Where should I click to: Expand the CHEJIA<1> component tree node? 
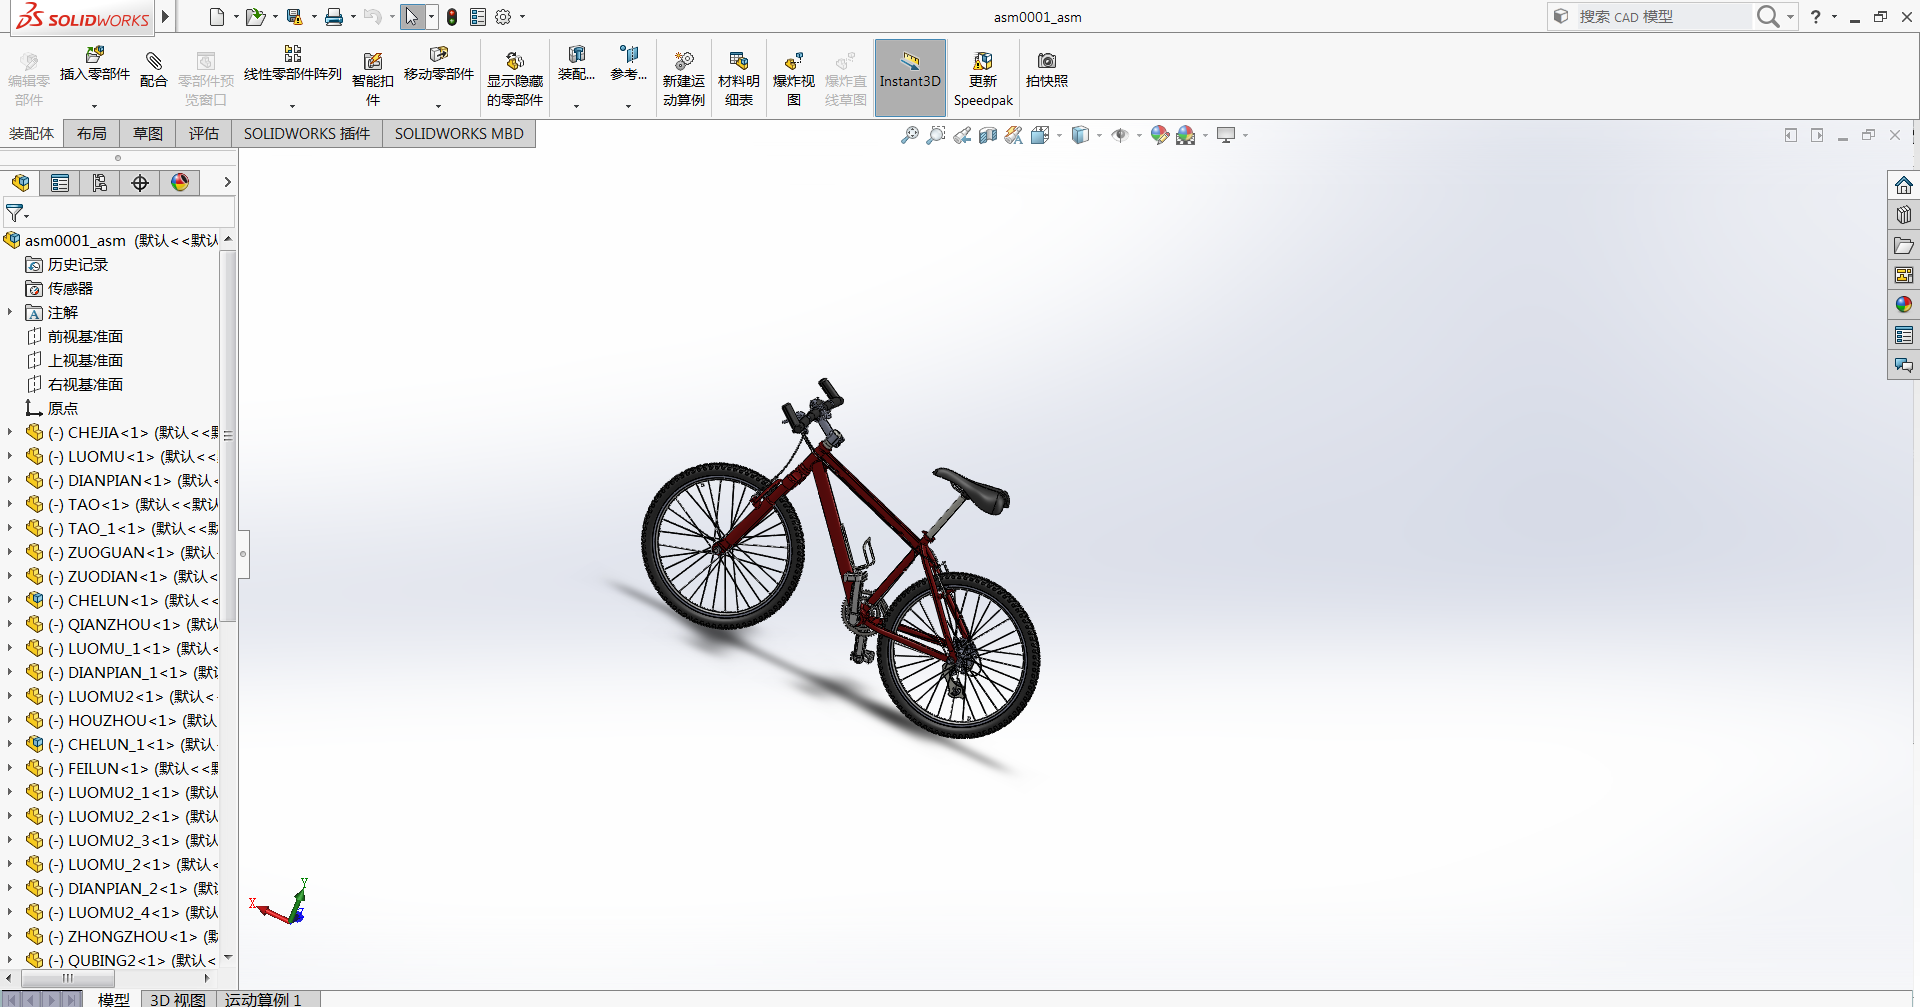point(8,432)
